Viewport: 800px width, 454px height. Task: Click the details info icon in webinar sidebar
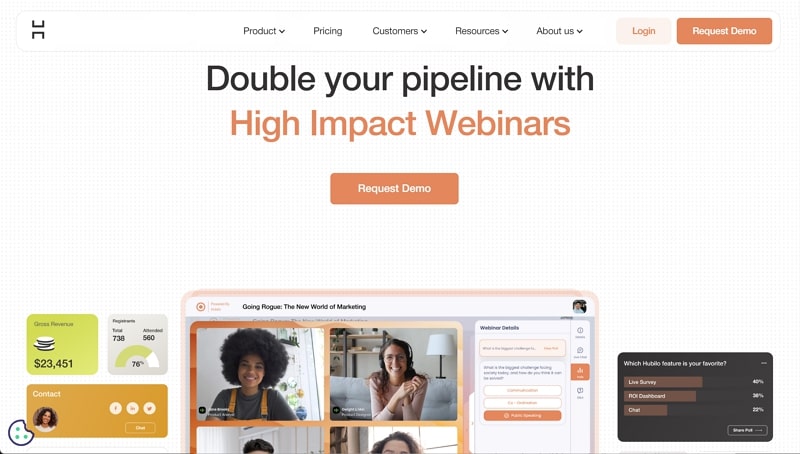[580, 332]
